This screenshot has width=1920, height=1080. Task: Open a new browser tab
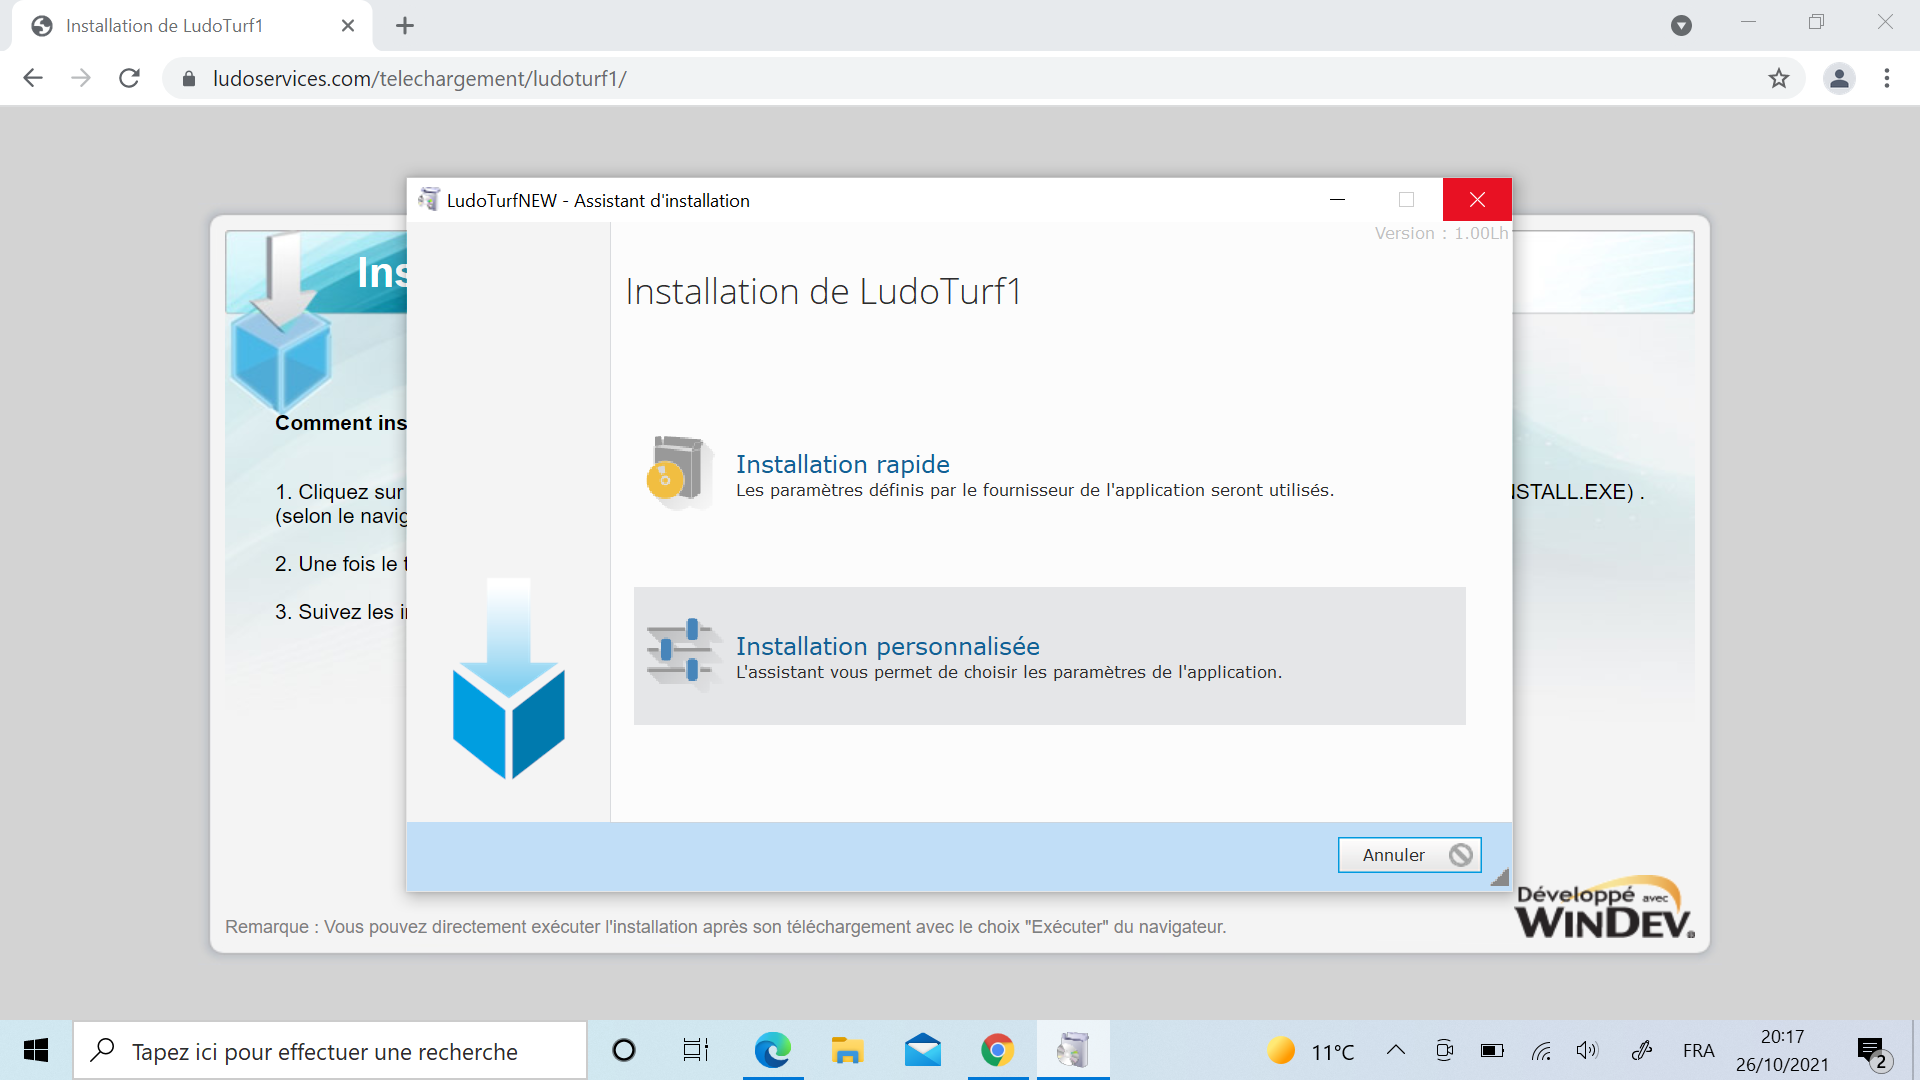pyautogui.click(x=405, y=26)
